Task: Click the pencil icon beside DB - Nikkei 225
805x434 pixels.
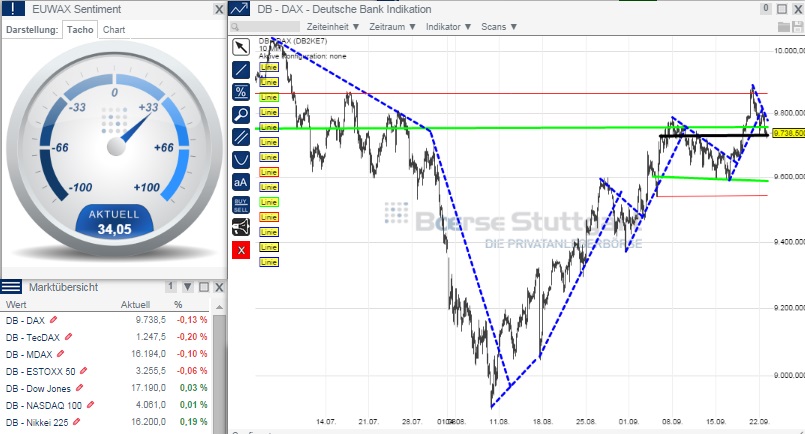Action: [76, 421]
